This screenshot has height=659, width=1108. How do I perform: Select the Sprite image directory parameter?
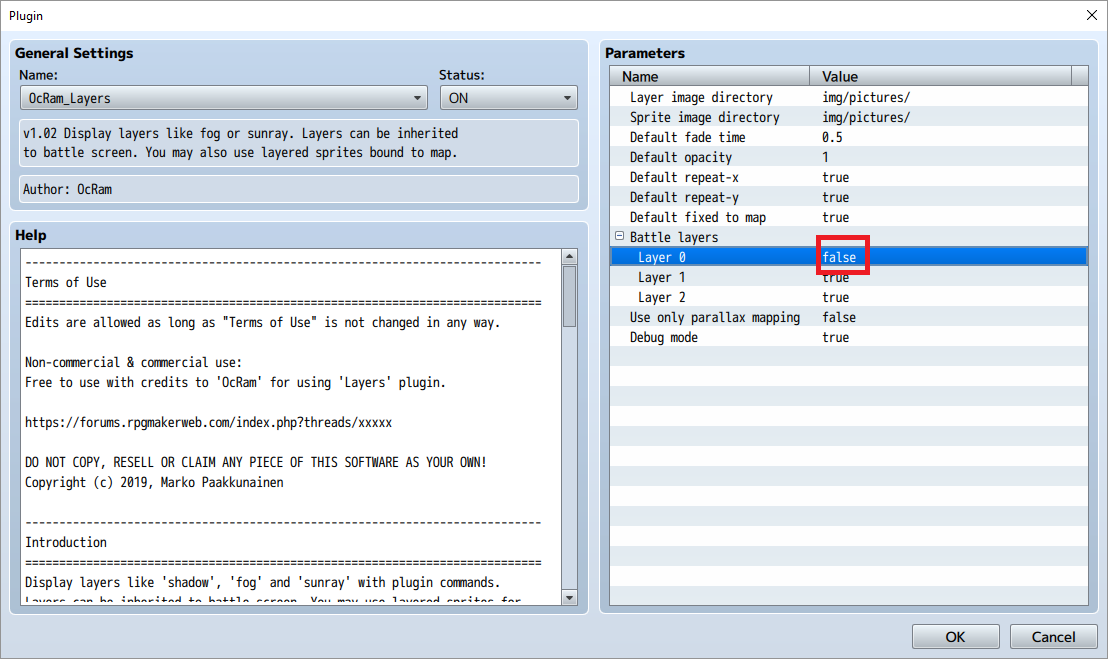click(x=849, y=117)
